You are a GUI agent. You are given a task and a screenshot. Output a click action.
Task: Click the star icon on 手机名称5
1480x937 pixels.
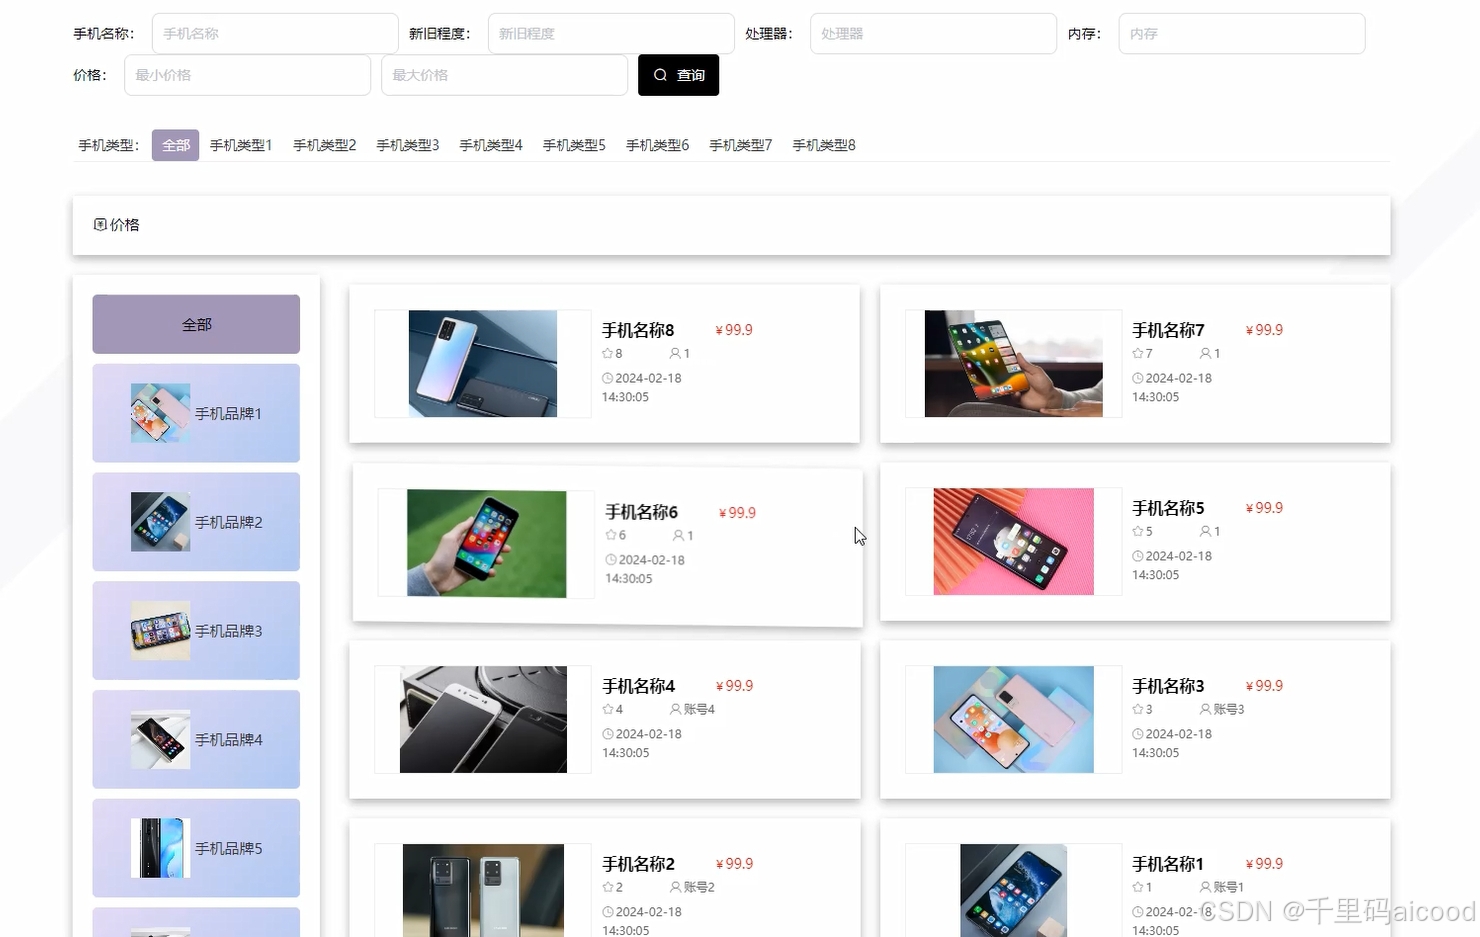coord(1137,531)
